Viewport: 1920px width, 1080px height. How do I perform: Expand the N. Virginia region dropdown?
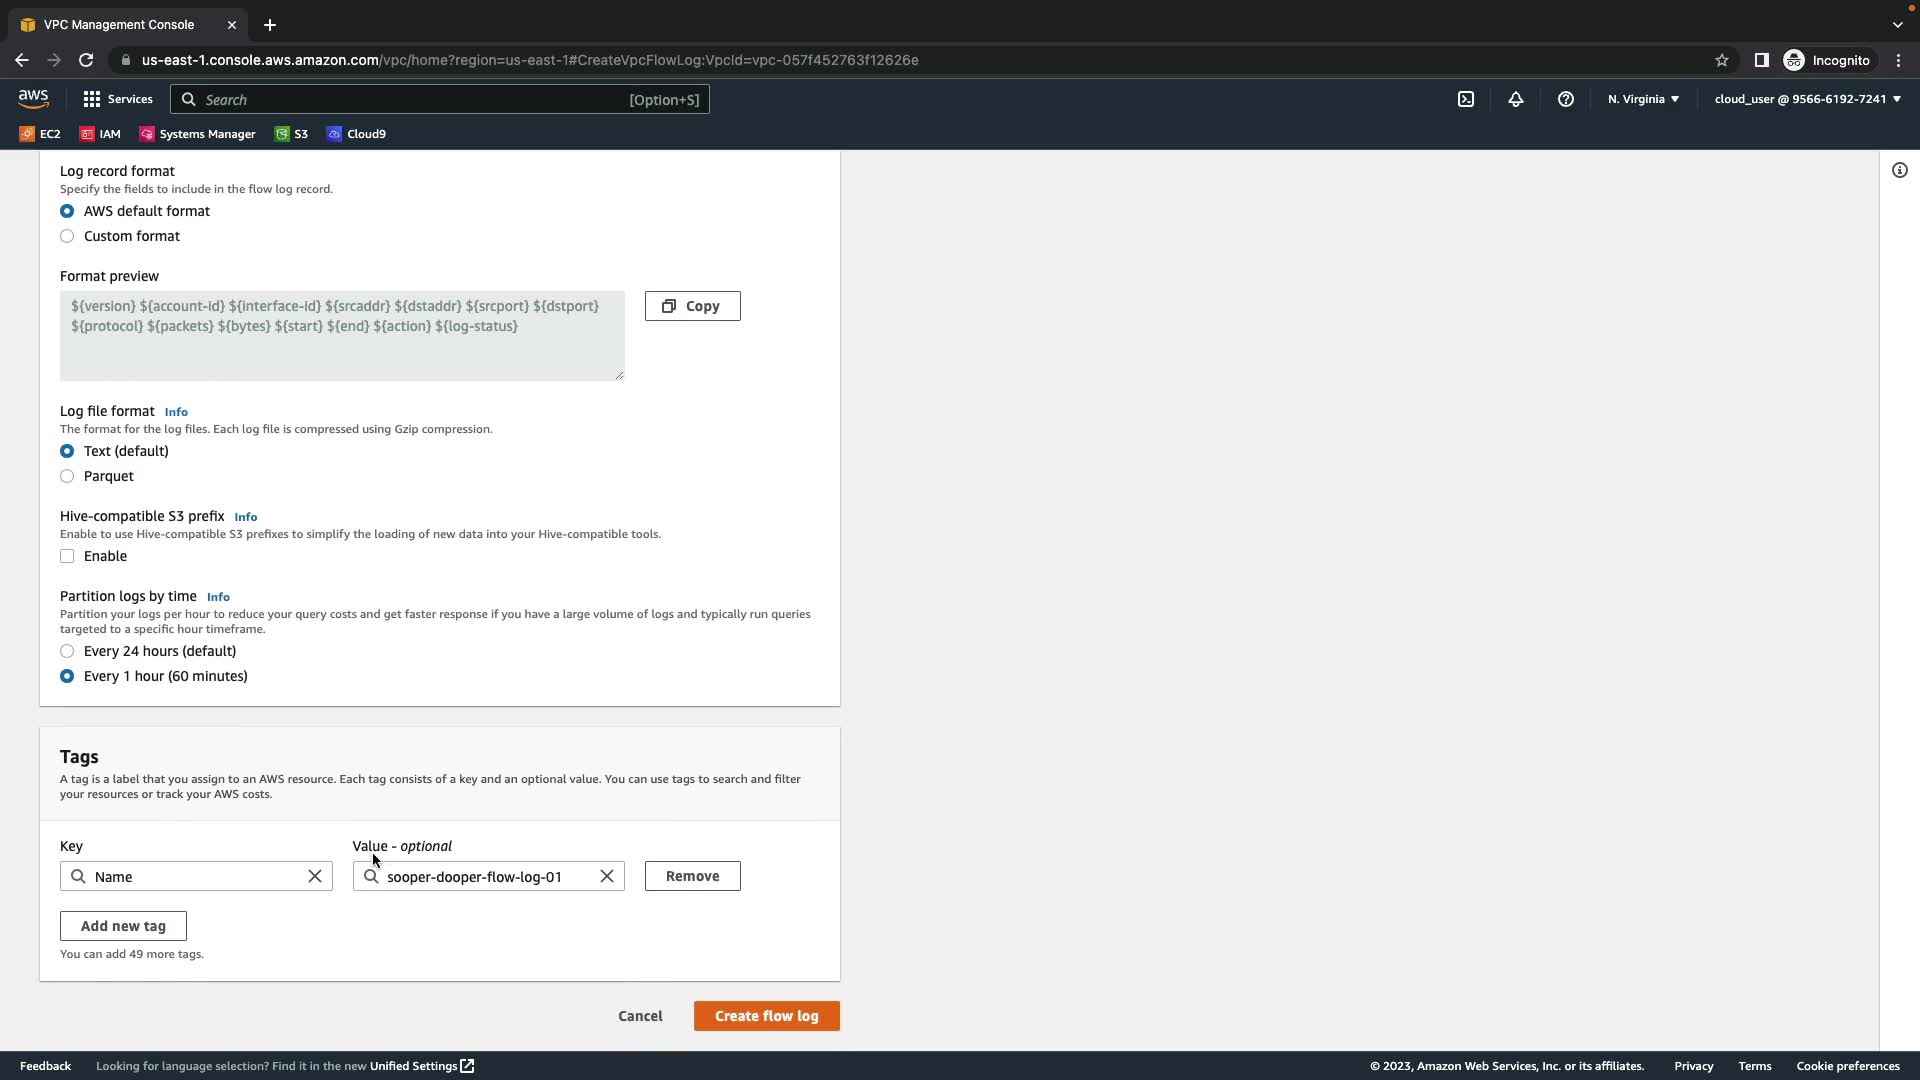pyautogui.click(x=1643, y=99)
